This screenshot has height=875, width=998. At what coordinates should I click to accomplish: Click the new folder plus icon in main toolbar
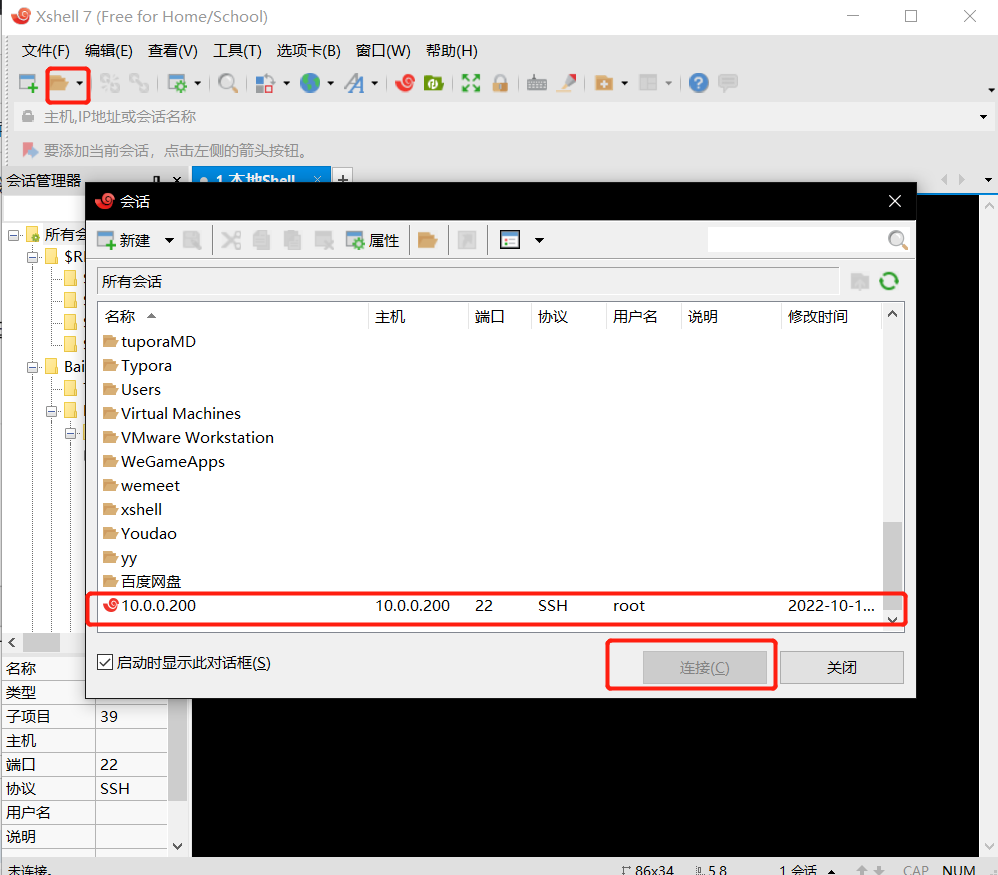(x=603, y=83)
